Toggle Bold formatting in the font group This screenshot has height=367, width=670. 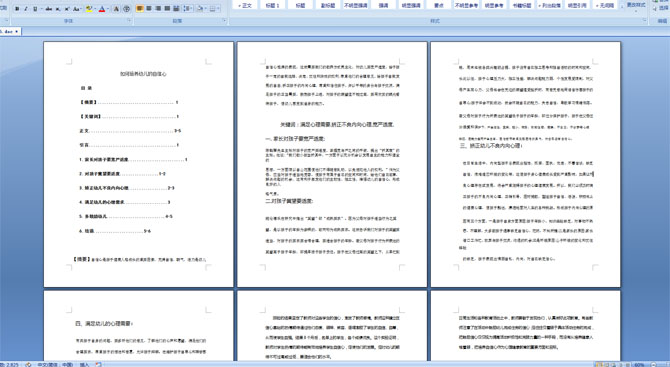[x=17, y=9]
